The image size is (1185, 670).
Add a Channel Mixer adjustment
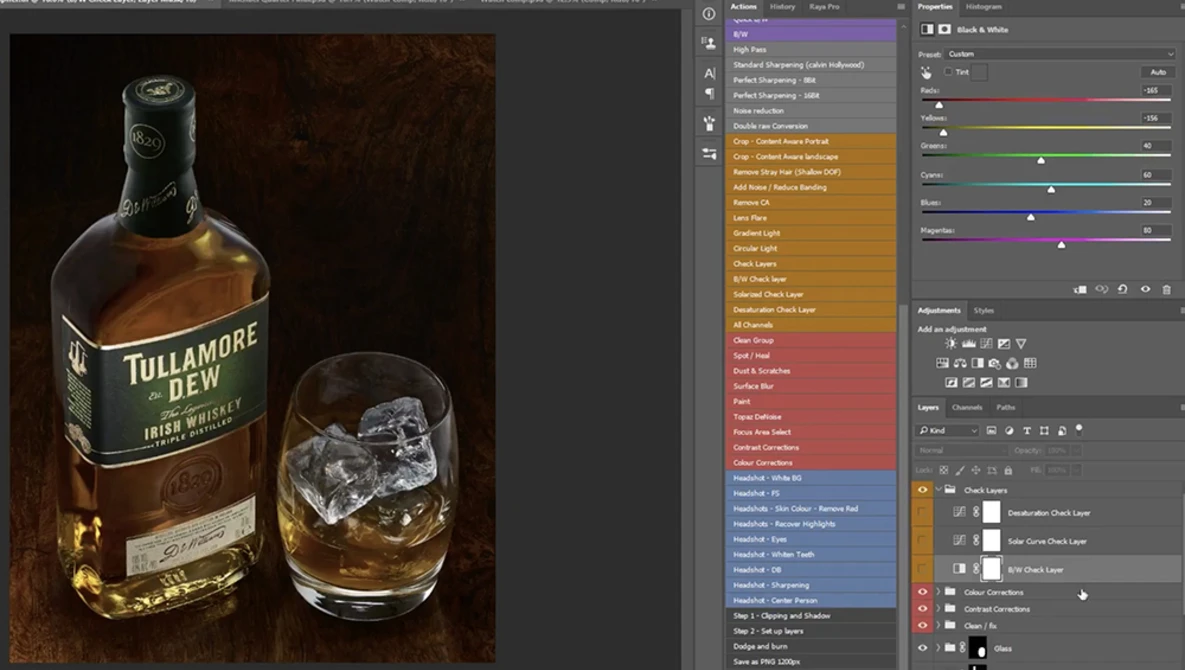point(1012,363)
